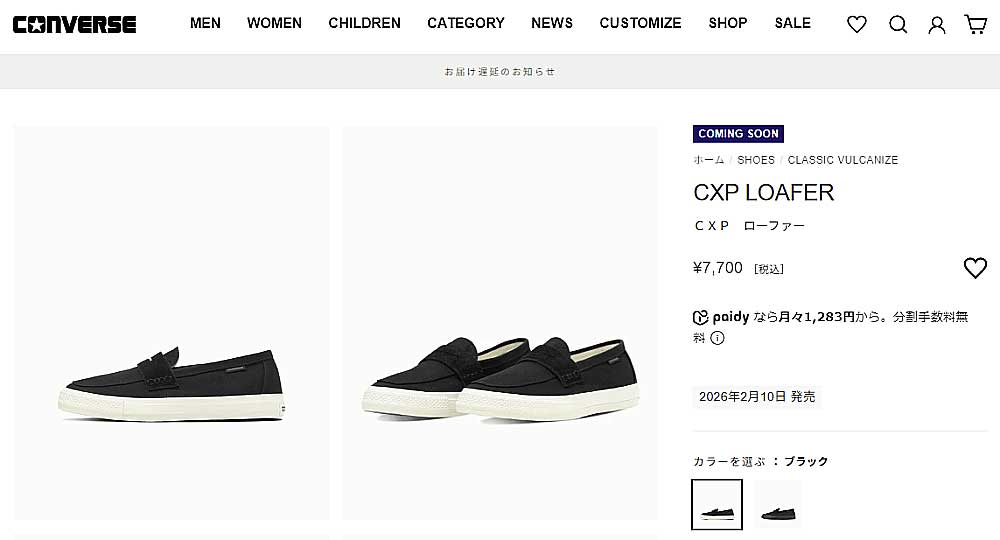The image size is (1000, 540).
Task: Open the account profile icon
Action: point(937,24)
